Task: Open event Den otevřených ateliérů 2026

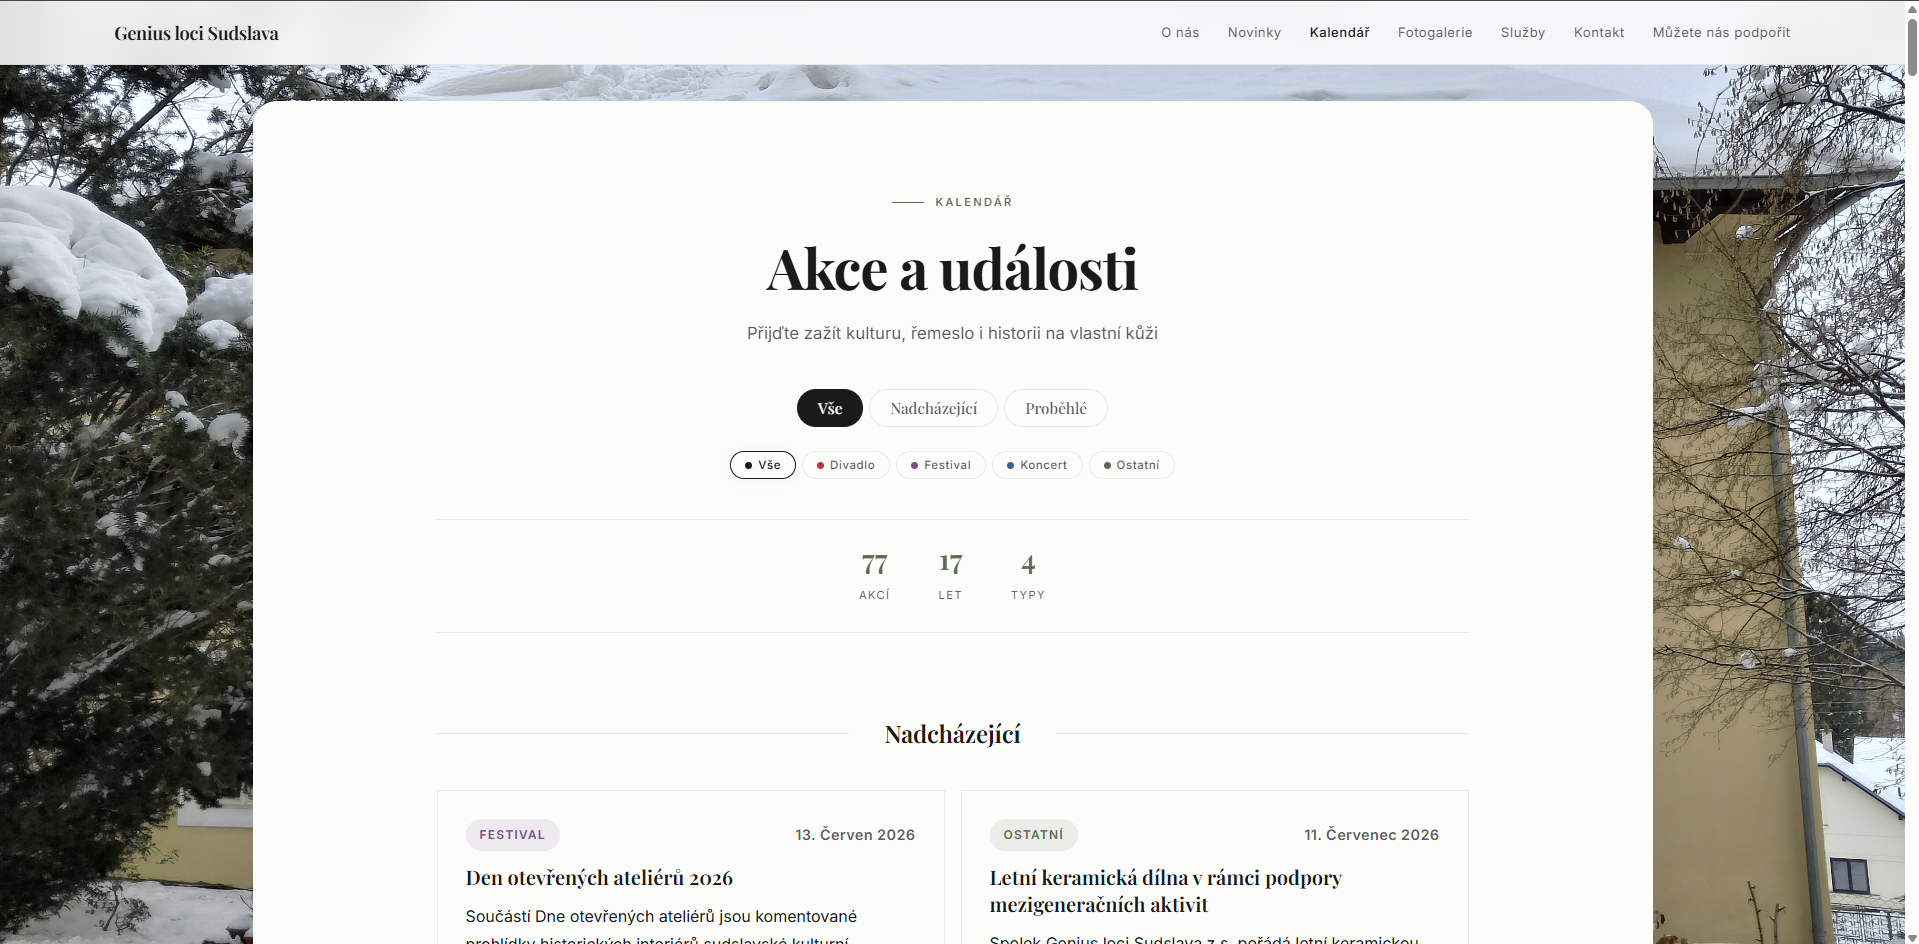Action: pos(598,878)
